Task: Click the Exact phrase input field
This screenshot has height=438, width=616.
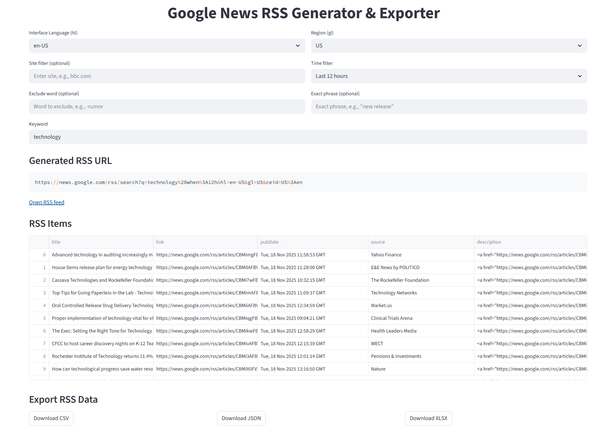Action: click(x=448, y=106)
